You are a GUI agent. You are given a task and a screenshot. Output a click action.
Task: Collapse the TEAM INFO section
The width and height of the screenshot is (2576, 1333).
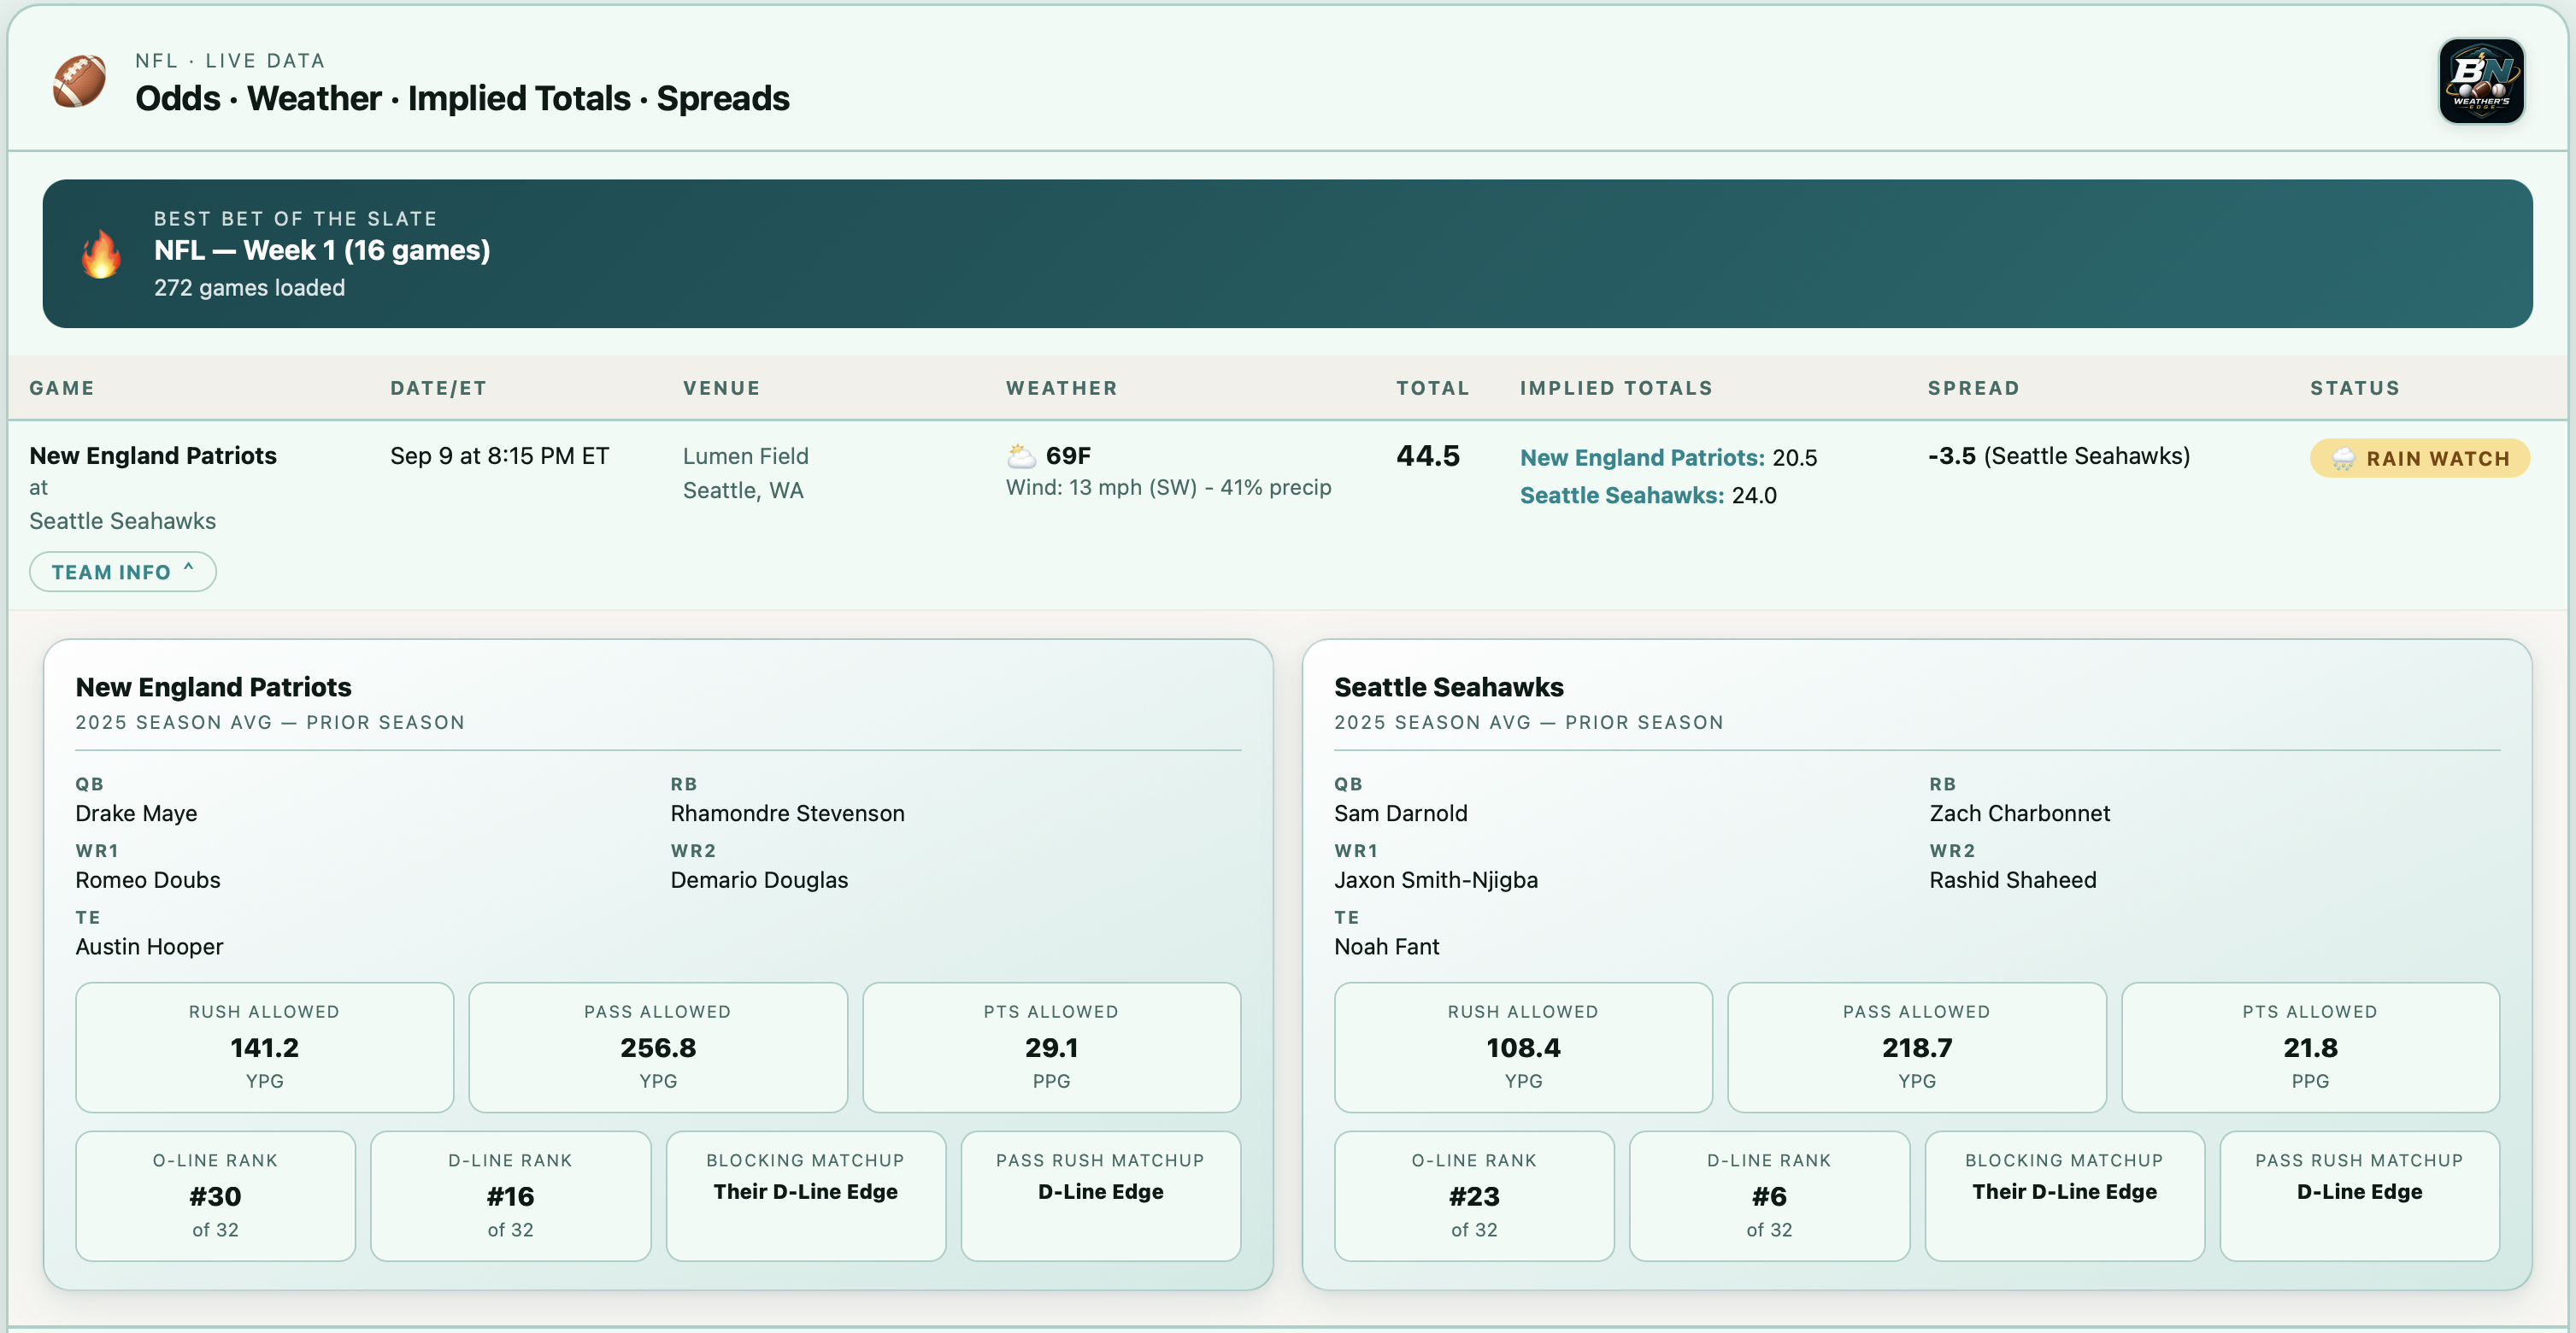point(123,572)
